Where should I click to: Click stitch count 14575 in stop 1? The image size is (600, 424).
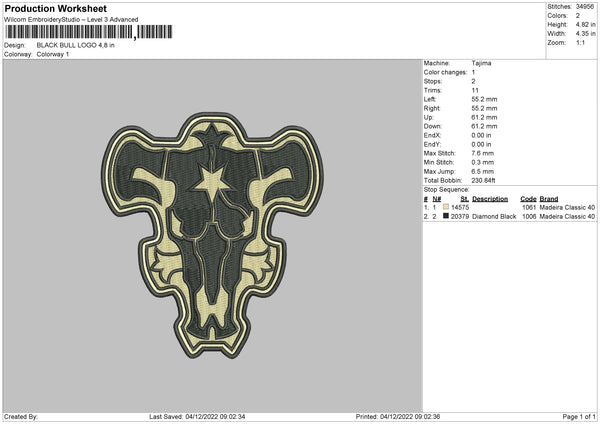click(460, 207)
